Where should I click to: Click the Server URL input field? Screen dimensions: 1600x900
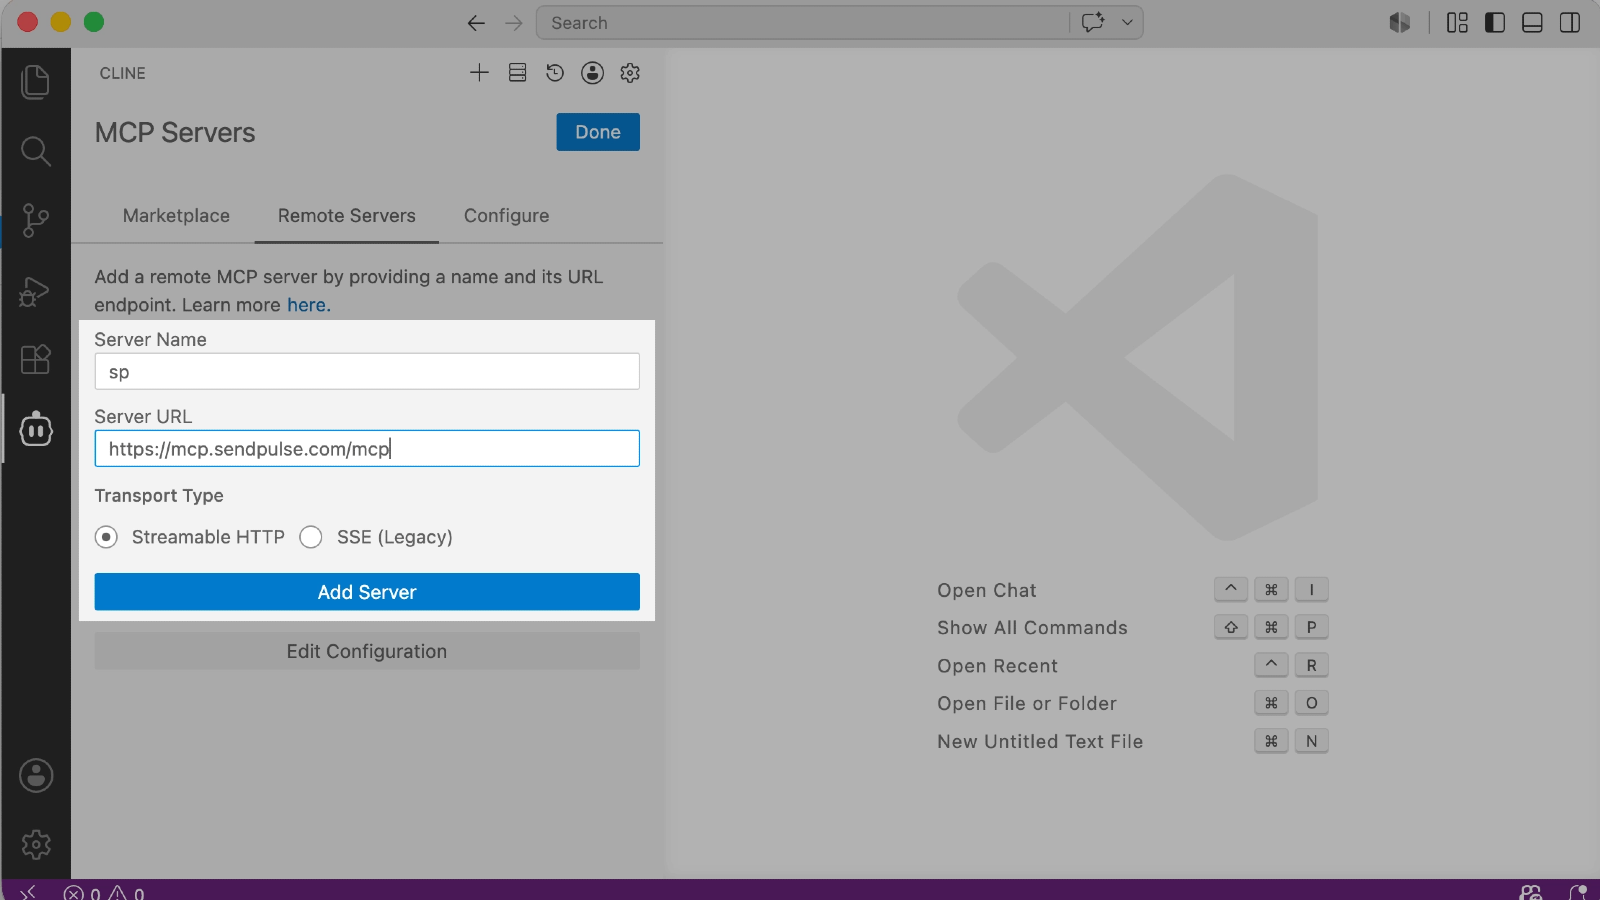point(367,449)
